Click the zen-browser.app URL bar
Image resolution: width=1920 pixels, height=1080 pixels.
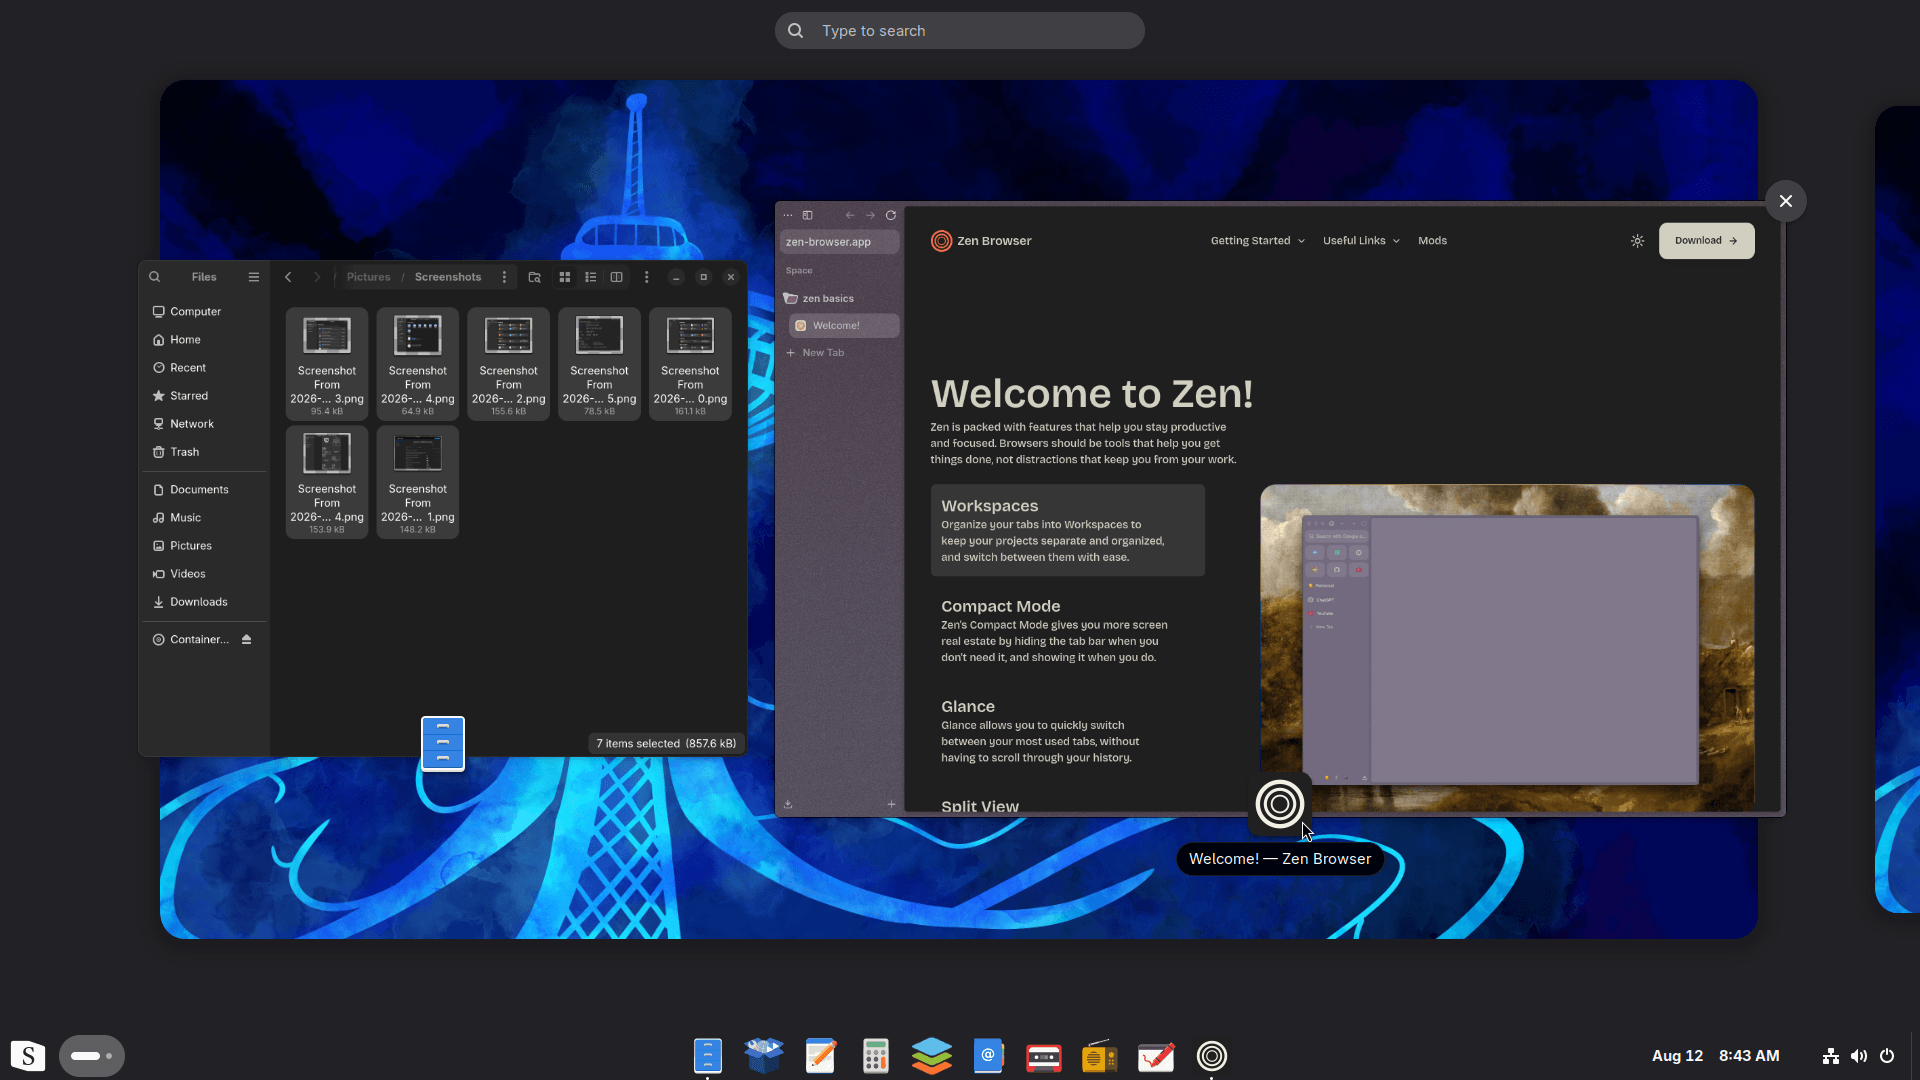coord(839,242)
